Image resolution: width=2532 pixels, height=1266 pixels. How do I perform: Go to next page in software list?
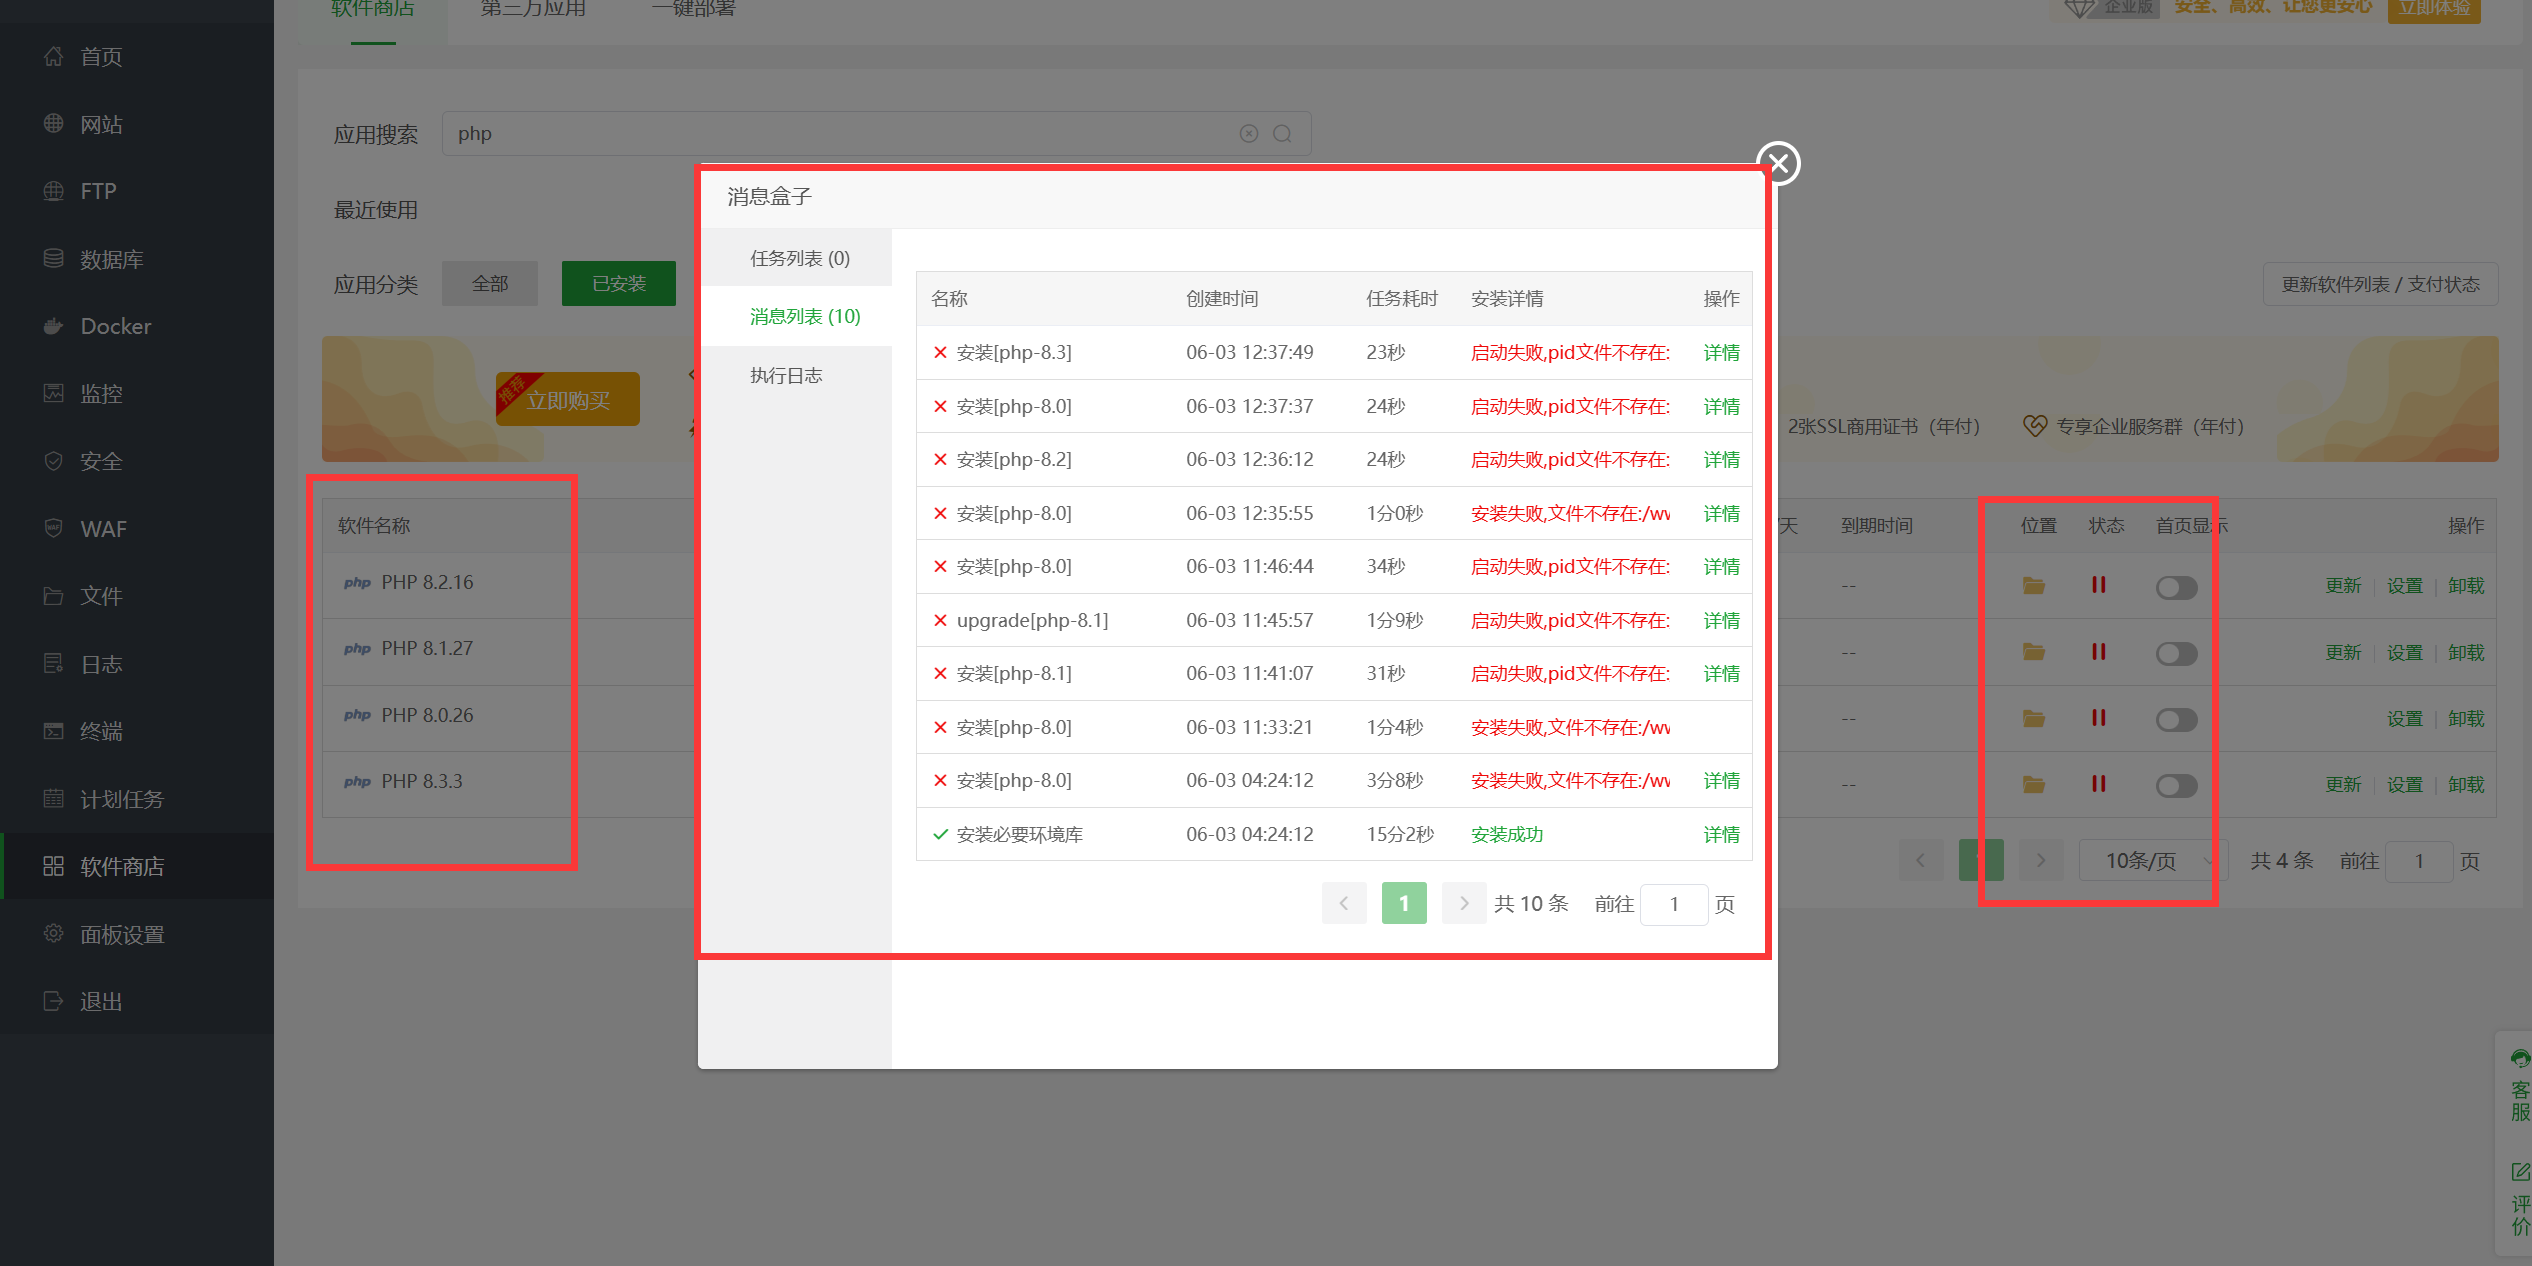click(x=2041, y=861)
